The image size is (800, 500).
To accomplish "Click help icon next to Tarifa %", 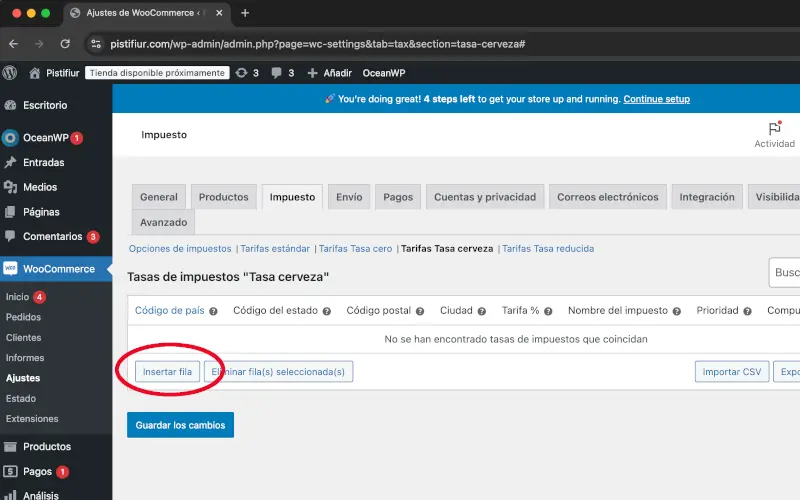I will click(x=548, y=311).
